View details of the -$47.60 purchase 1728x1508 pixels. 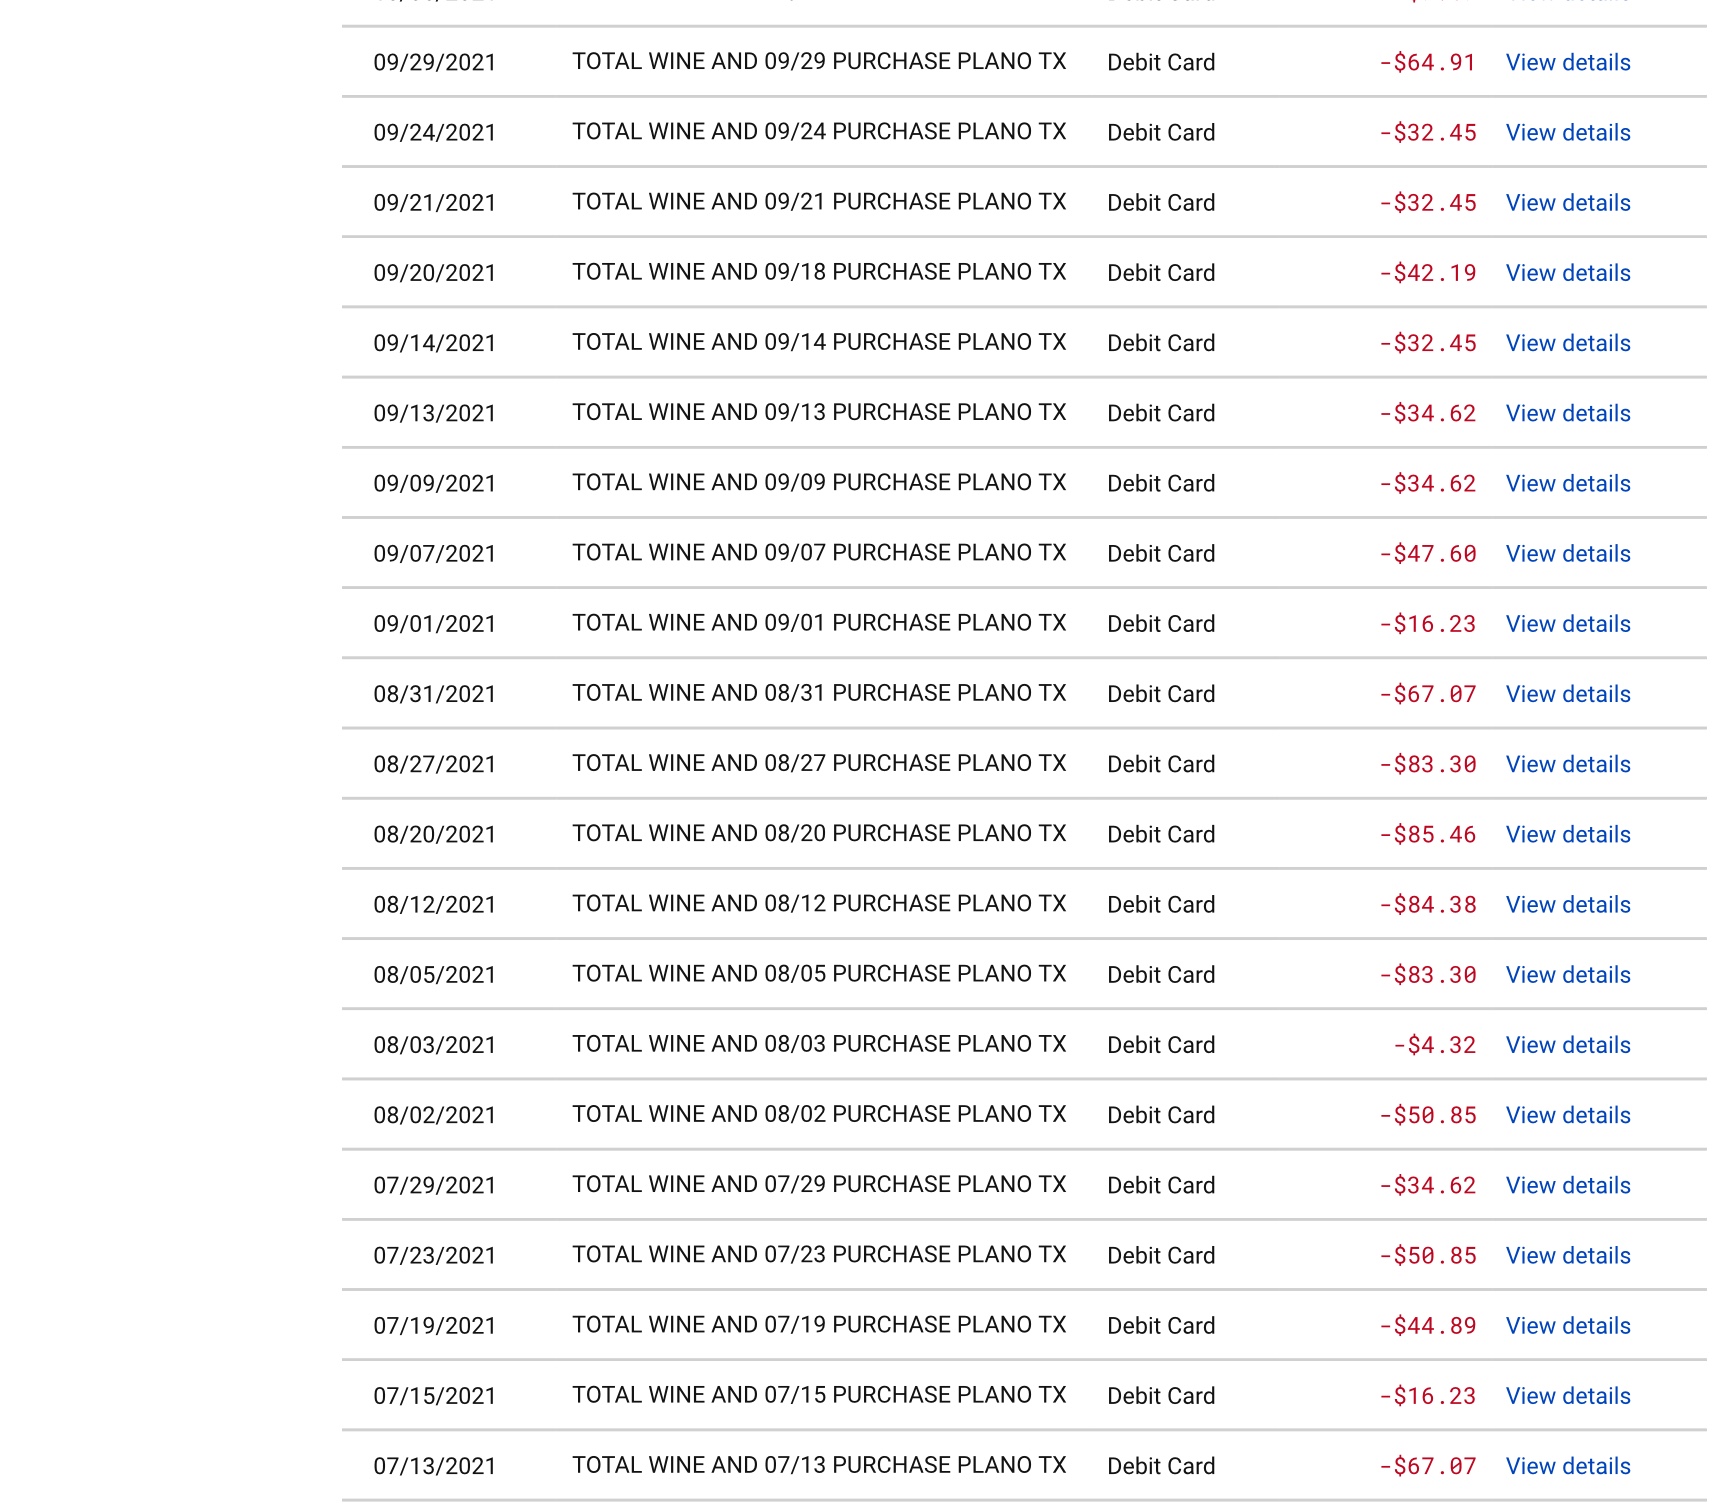(x=1567, y=554)
